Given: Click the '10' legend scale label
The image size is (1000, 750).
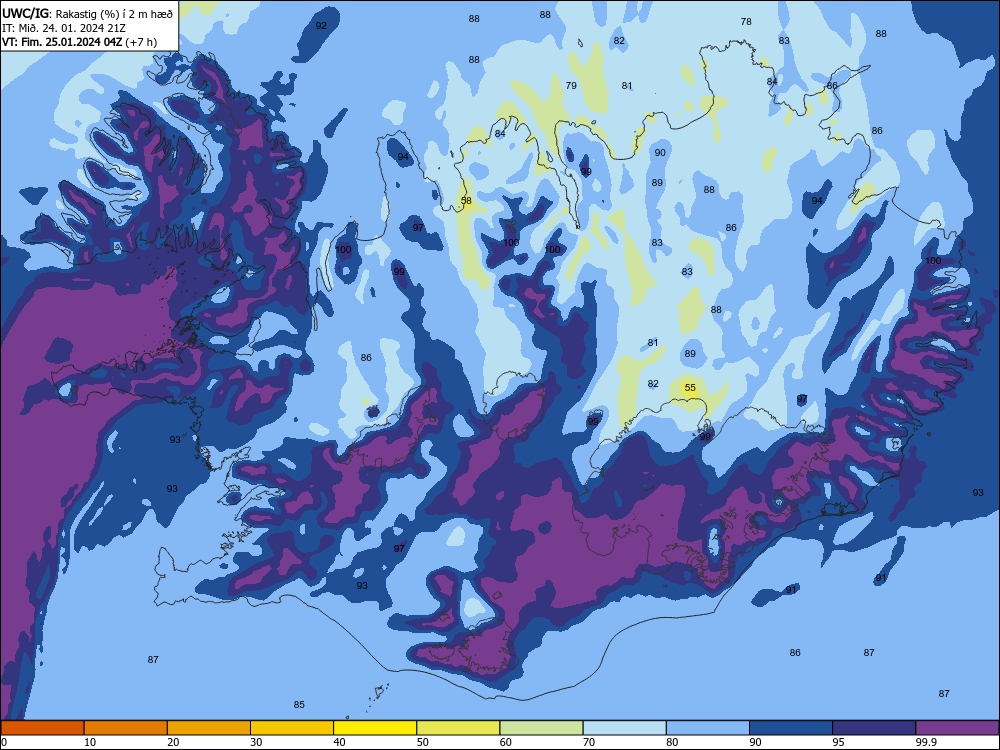Looking at the screenshot, I should (x=90, y=742).
